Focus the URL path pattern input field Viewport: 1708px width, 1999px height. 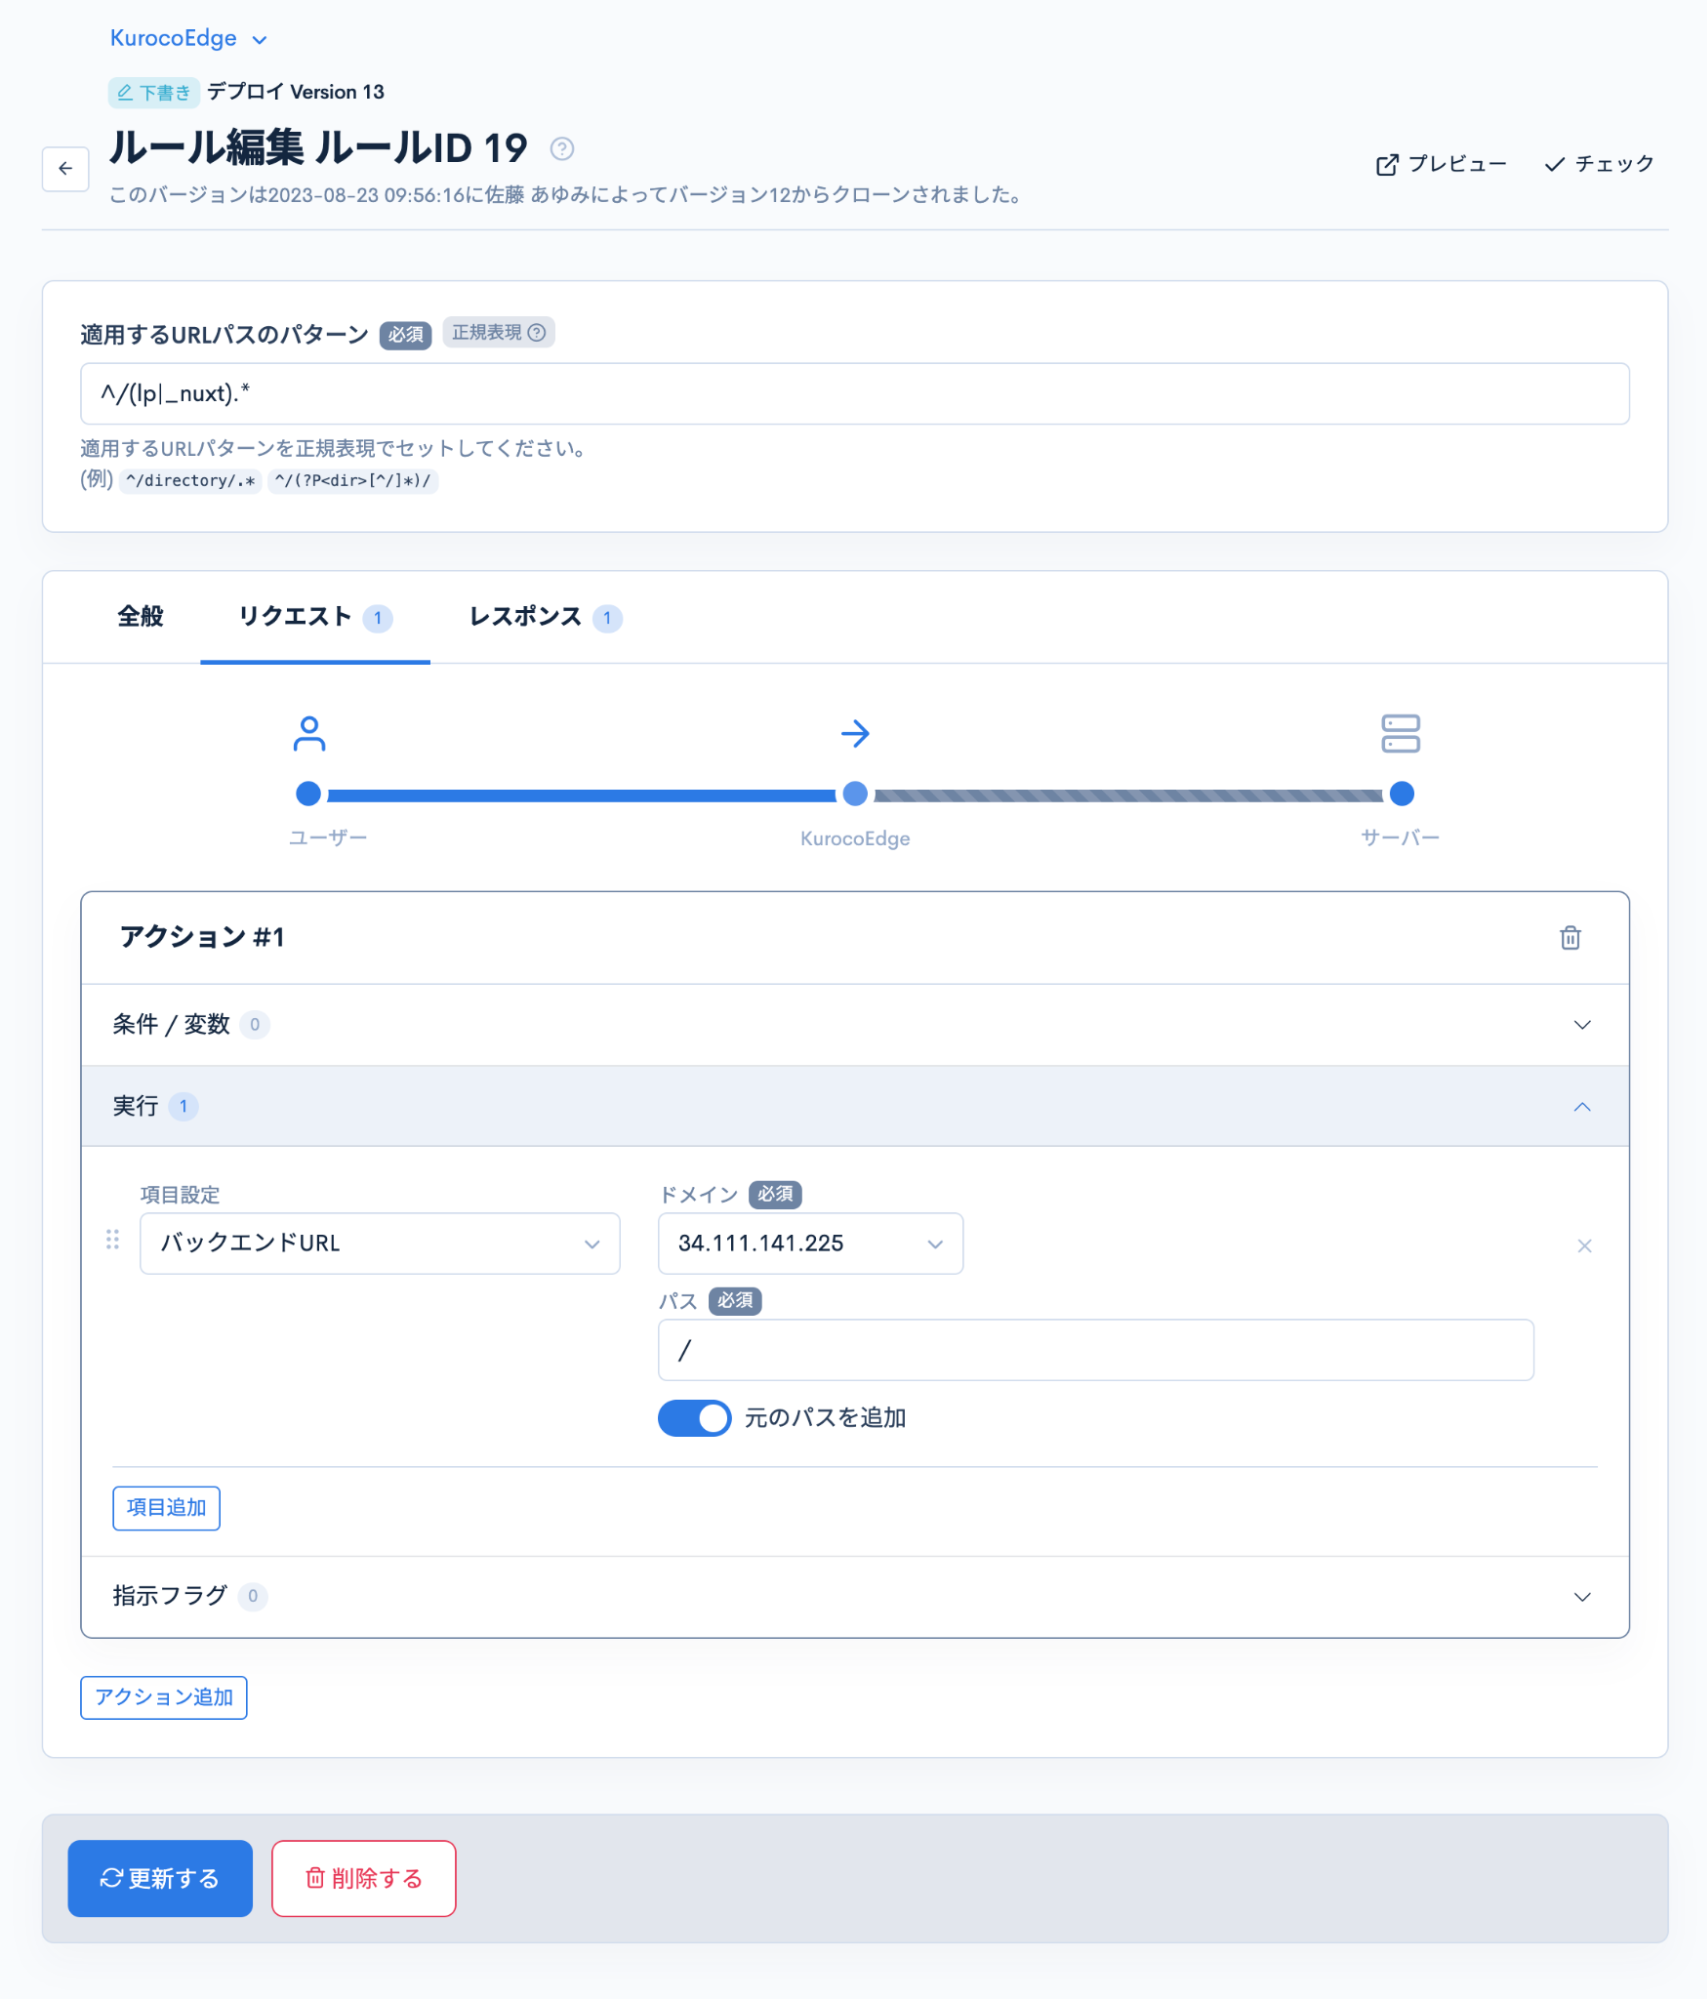(855, 393)
